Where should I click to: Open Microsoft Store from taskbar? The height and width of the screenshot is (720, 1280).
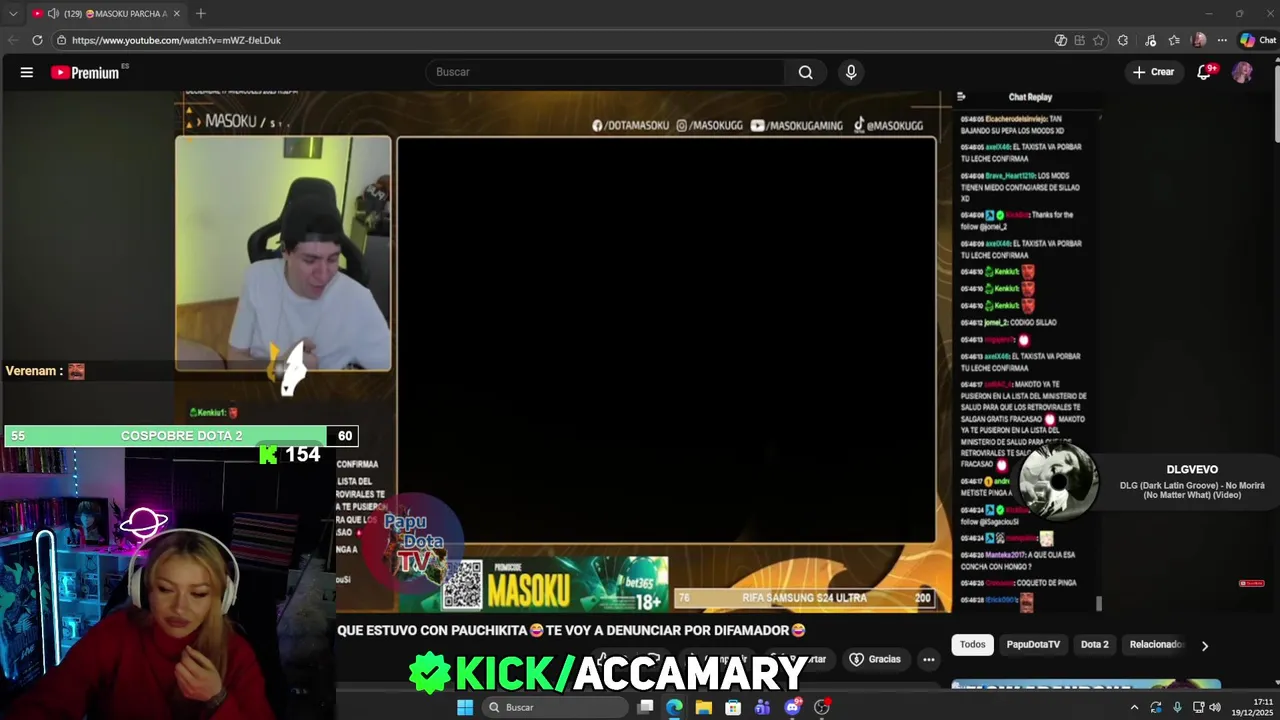pos(734,707)
